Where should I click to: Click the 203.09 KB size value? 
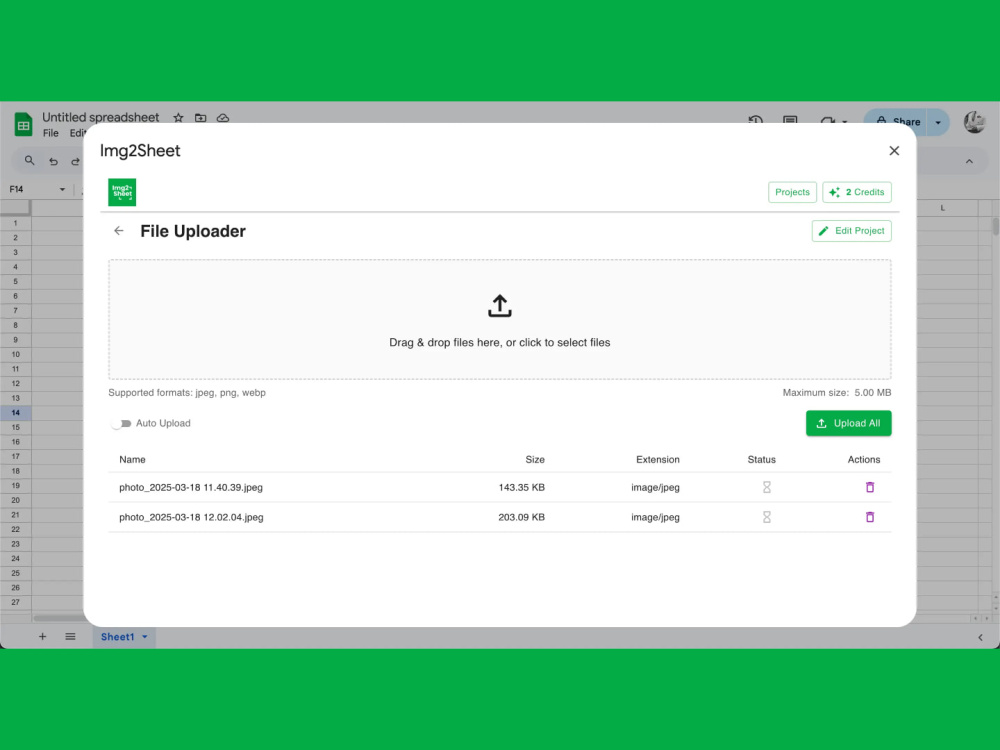[521, 517]
